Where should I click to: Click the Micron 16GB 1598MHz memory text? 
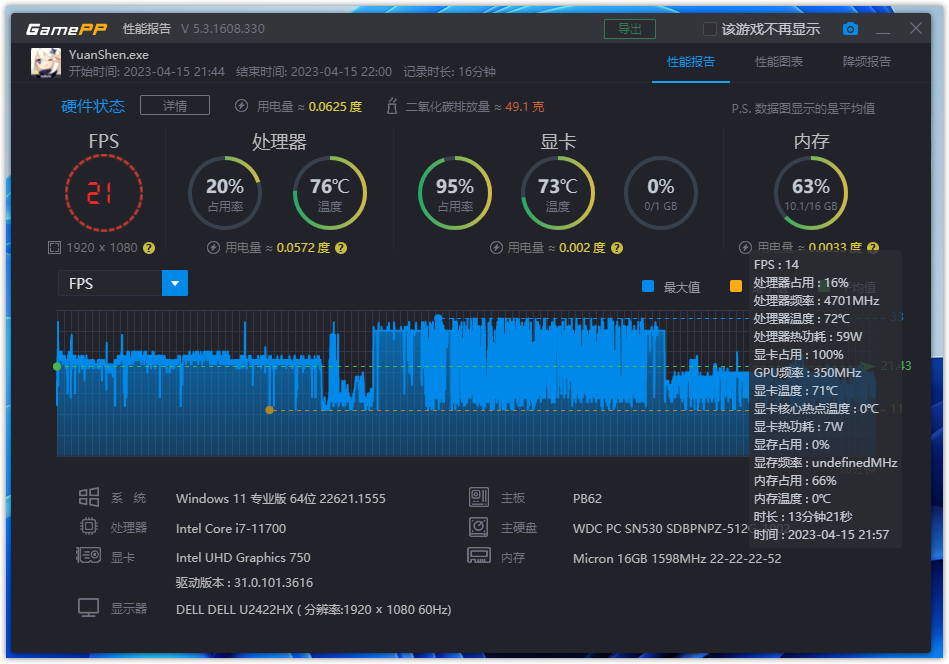(677, 558)
